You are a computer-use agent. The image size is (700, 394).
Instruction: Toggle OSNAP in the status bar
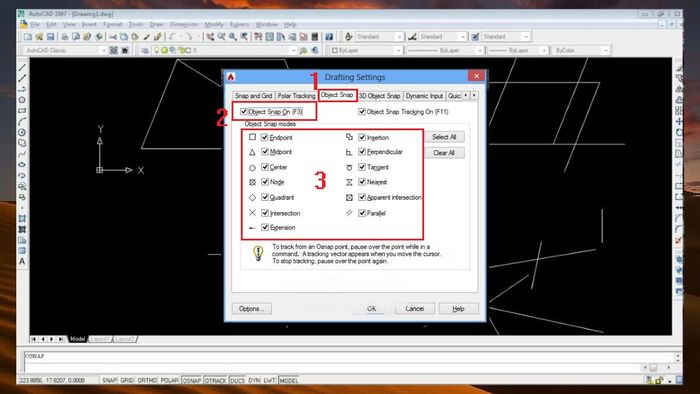192,381
